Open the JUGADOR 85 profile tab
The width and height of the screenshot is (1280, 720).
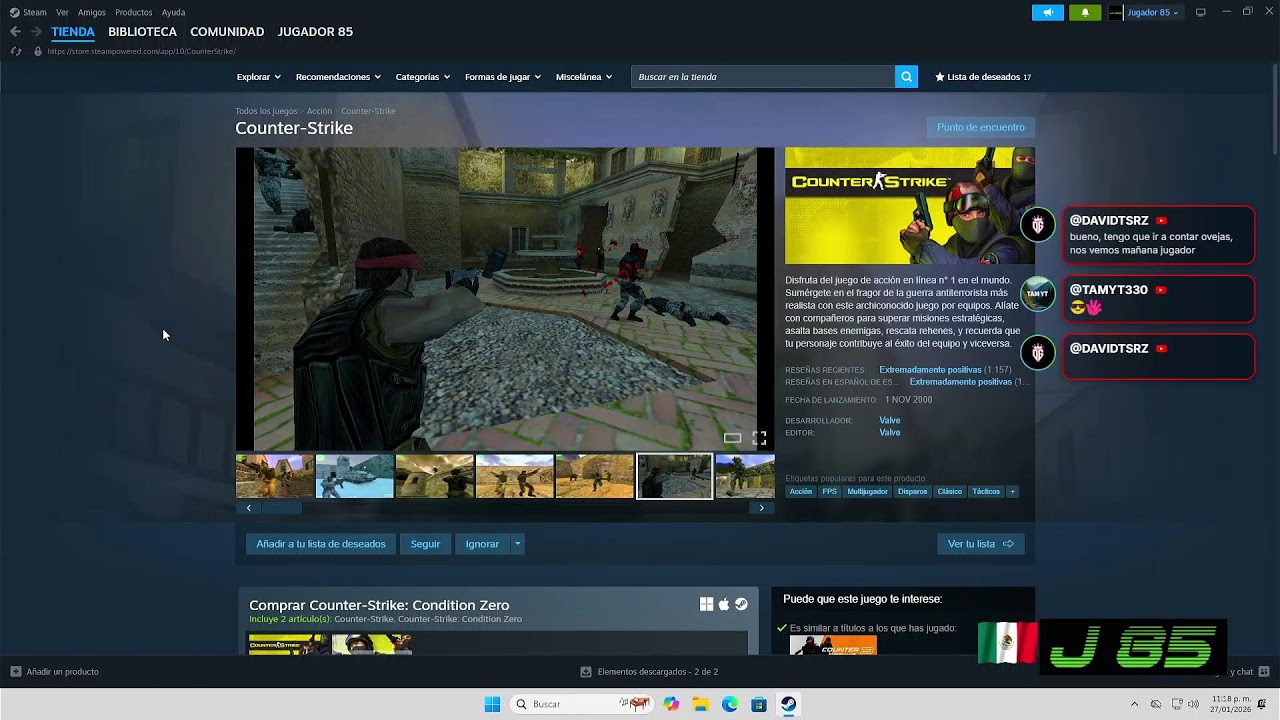tap(315, 32)
